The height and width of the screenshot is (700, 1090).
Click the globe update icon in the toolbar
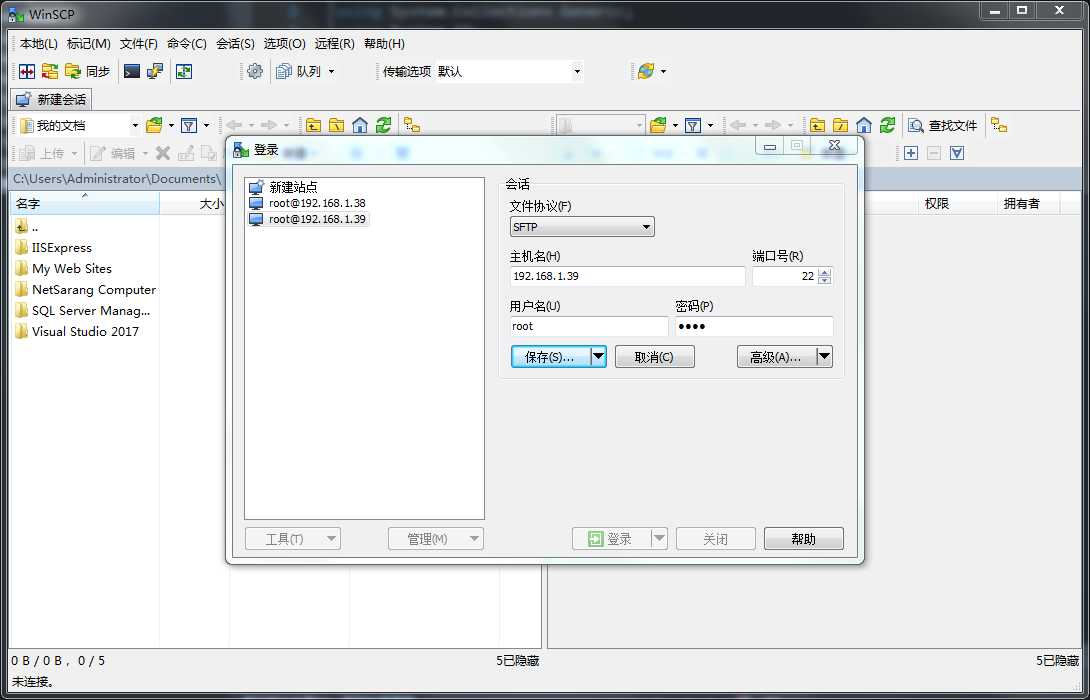646,71
